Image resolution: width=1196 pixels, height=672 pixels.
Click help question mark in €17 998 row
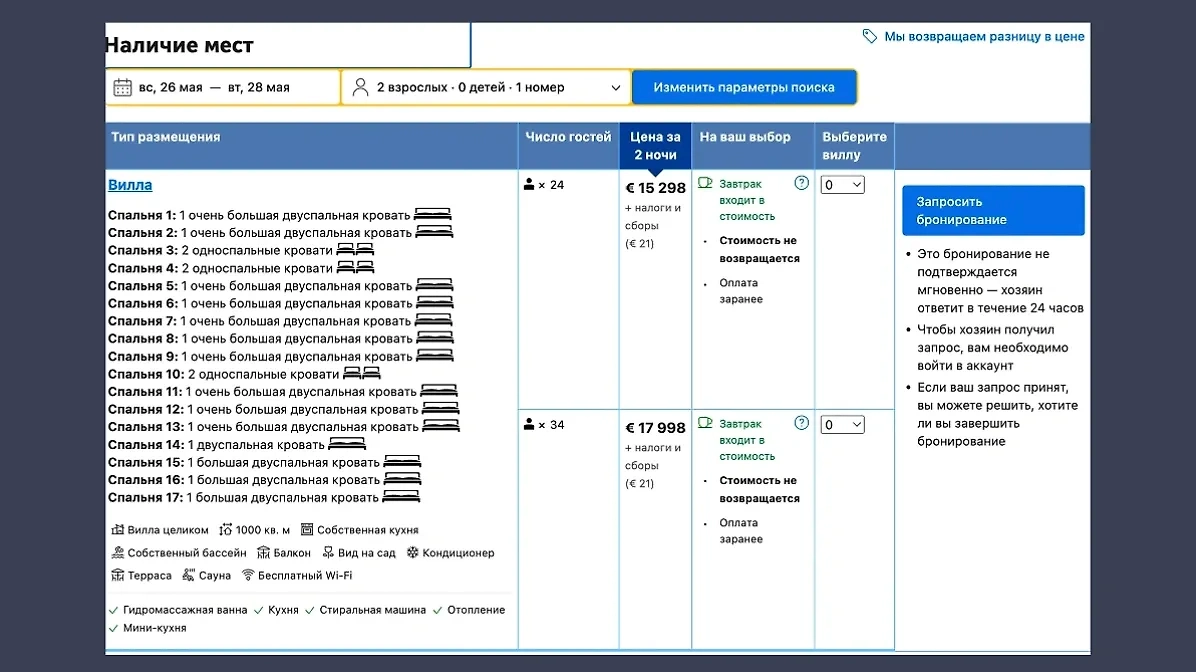click(x=801, y=423)
